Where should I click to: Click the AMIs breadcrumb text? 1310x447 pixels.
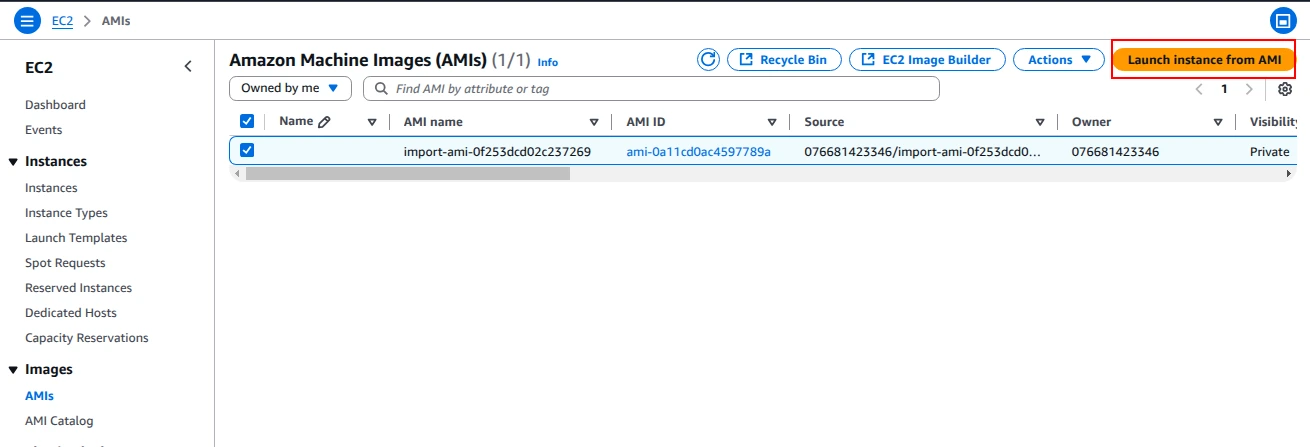(x=116, y=20)
